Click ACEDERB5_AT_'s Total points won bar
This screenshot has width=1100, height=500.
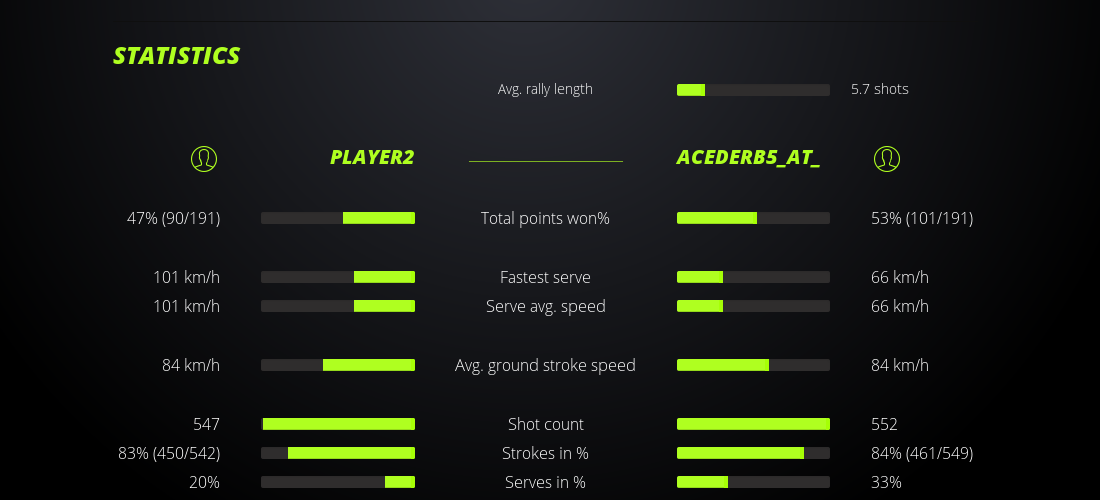[x=753, y=218]
